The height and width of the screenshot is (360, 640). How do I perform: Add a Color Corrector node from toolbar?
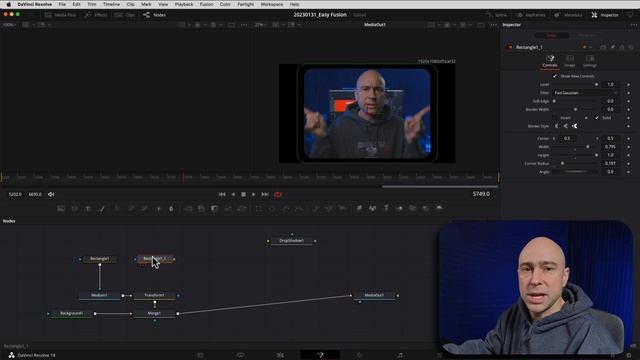click(117, 209)
